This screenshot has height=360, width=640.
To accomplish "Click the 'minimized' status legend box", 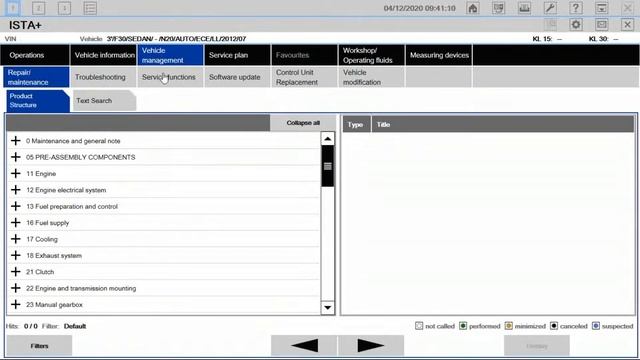I will click(509, 326).
